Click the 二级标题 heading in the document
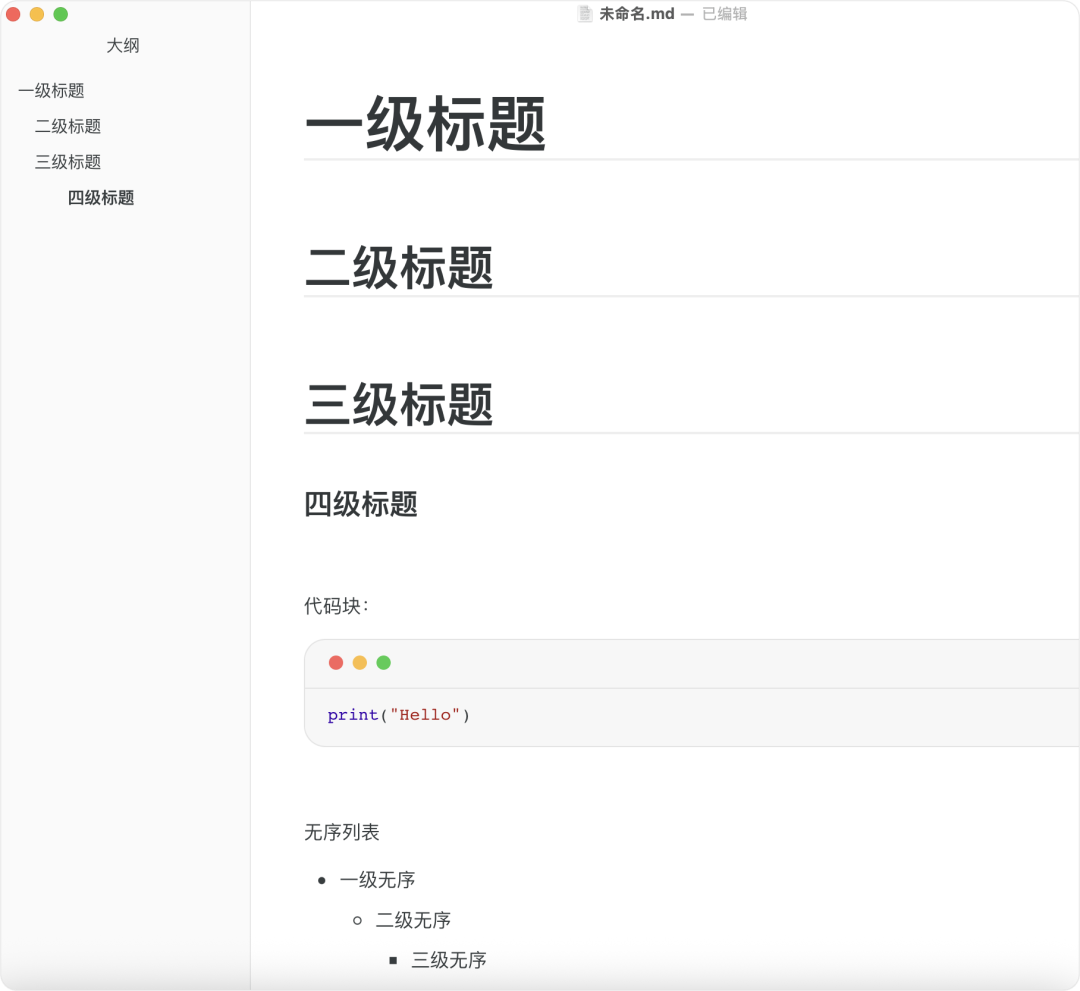 click(398, 267)
